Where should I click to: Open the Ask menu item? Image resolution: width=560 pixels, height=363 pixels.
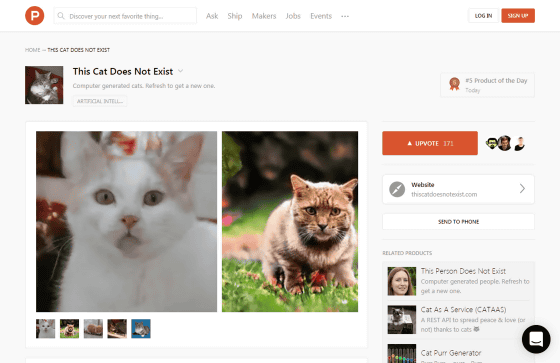[x=212, y=16]
